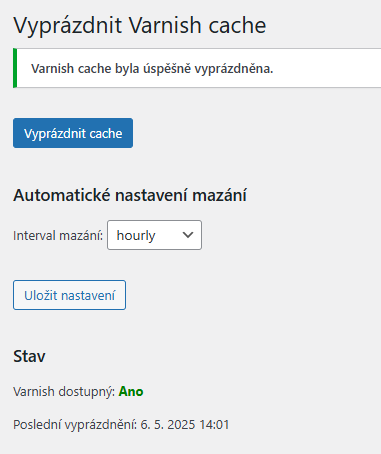
Task: Click the word 'Varnish' in page title
Action: tap(165, 25)
